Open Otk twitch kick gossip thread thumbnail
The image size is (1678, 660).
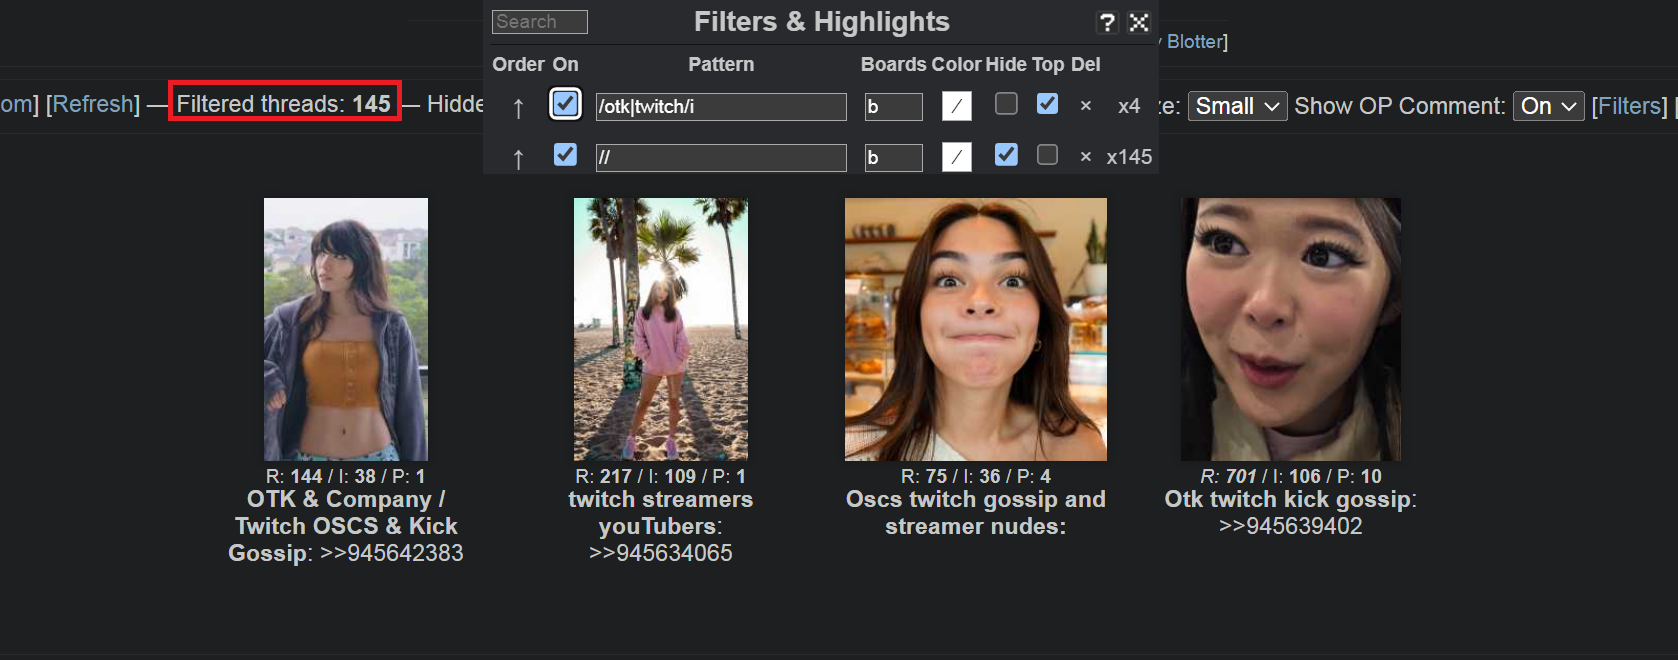point(1291,329)
